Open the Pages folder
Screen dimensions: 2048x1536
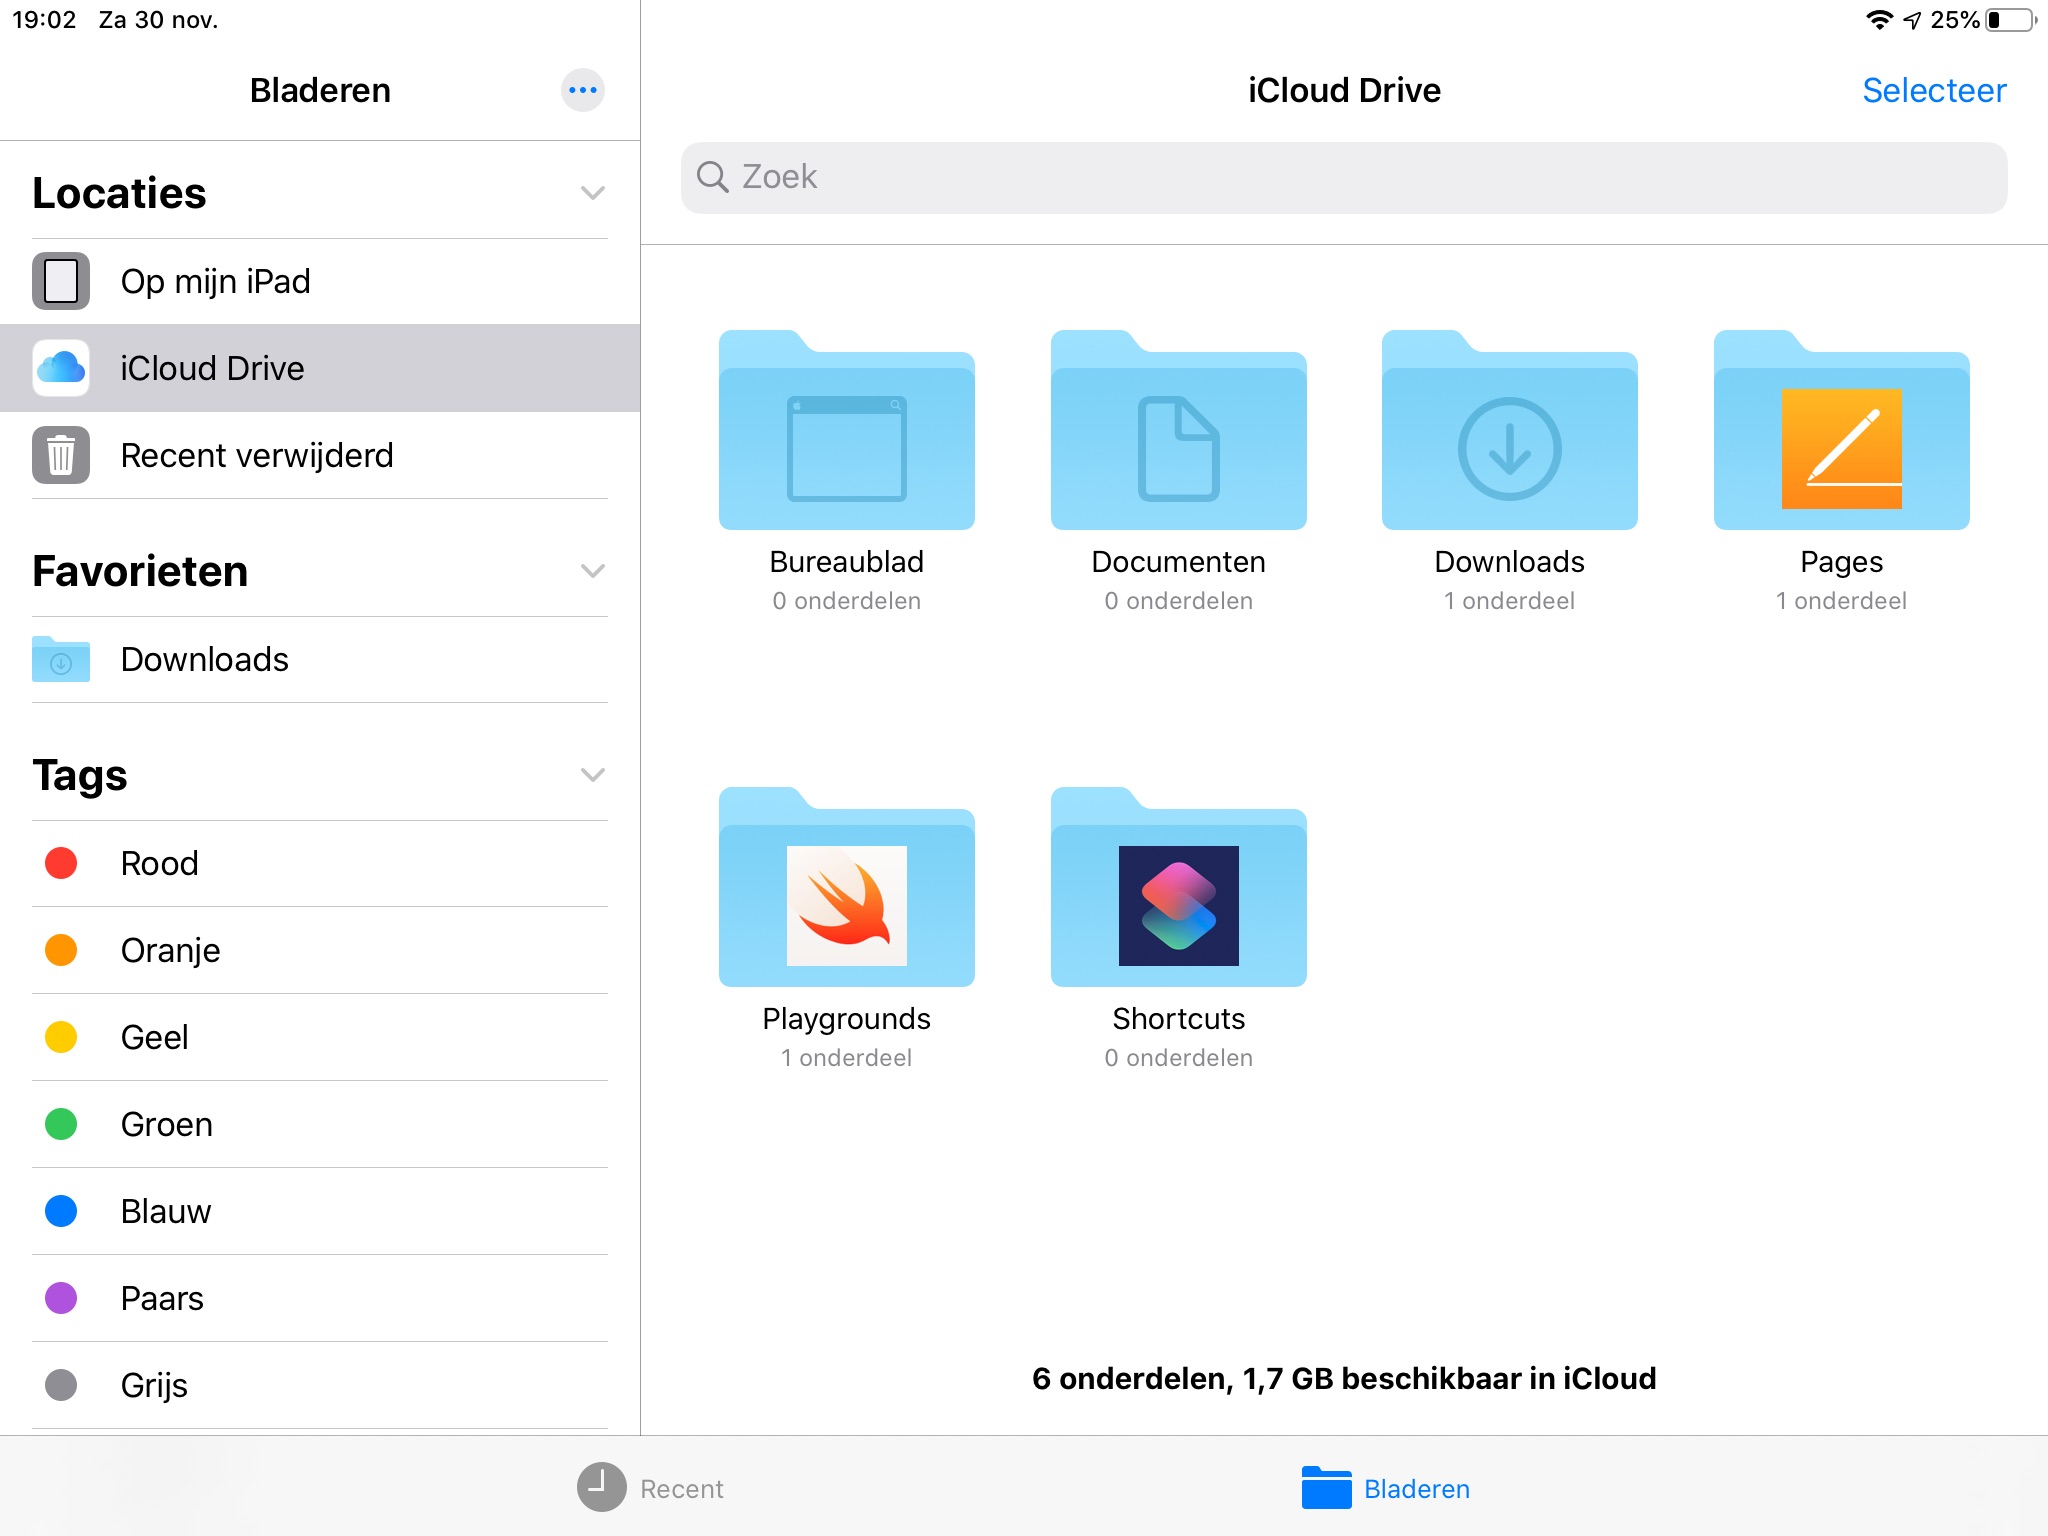pos(1841,432)
